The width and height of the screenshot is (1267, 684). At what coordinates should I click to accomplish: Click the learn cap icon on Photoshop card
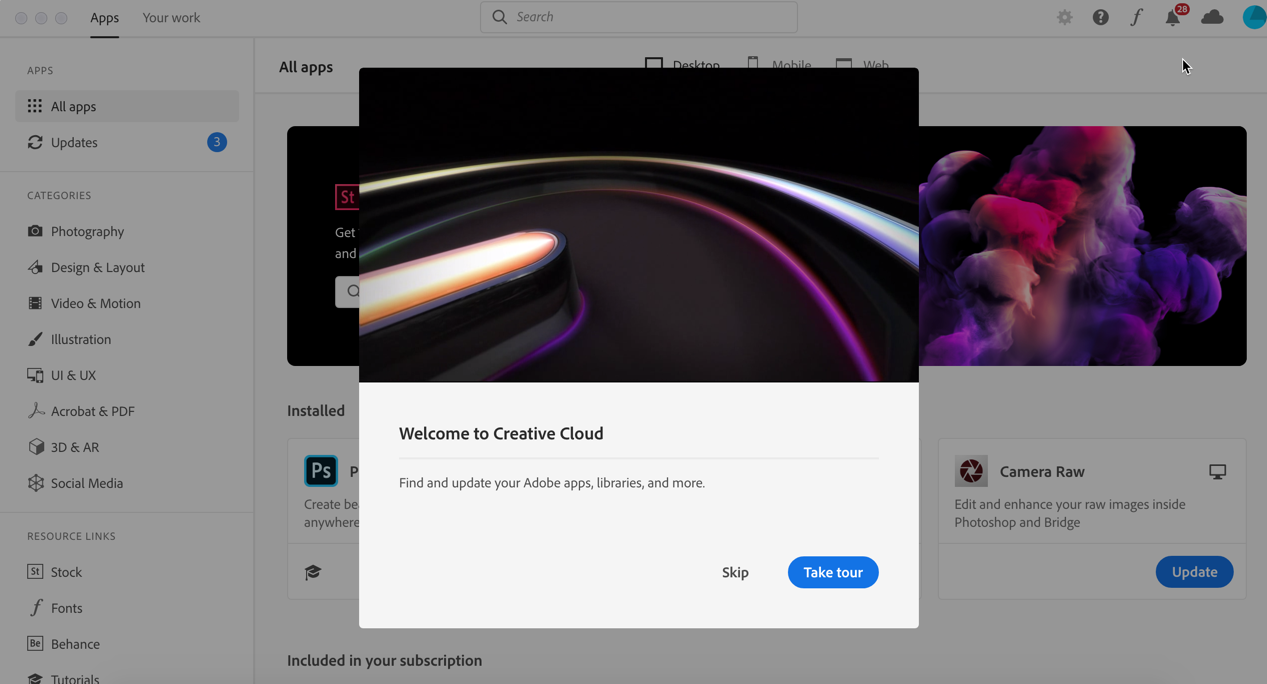(x=313, y=572)
